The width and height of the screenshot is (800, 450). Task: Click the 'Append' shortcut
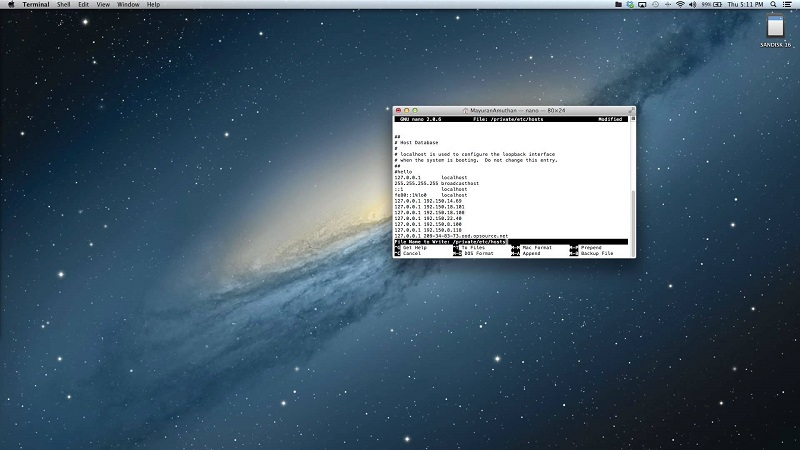pyautogui.click(x=526, y=254)
